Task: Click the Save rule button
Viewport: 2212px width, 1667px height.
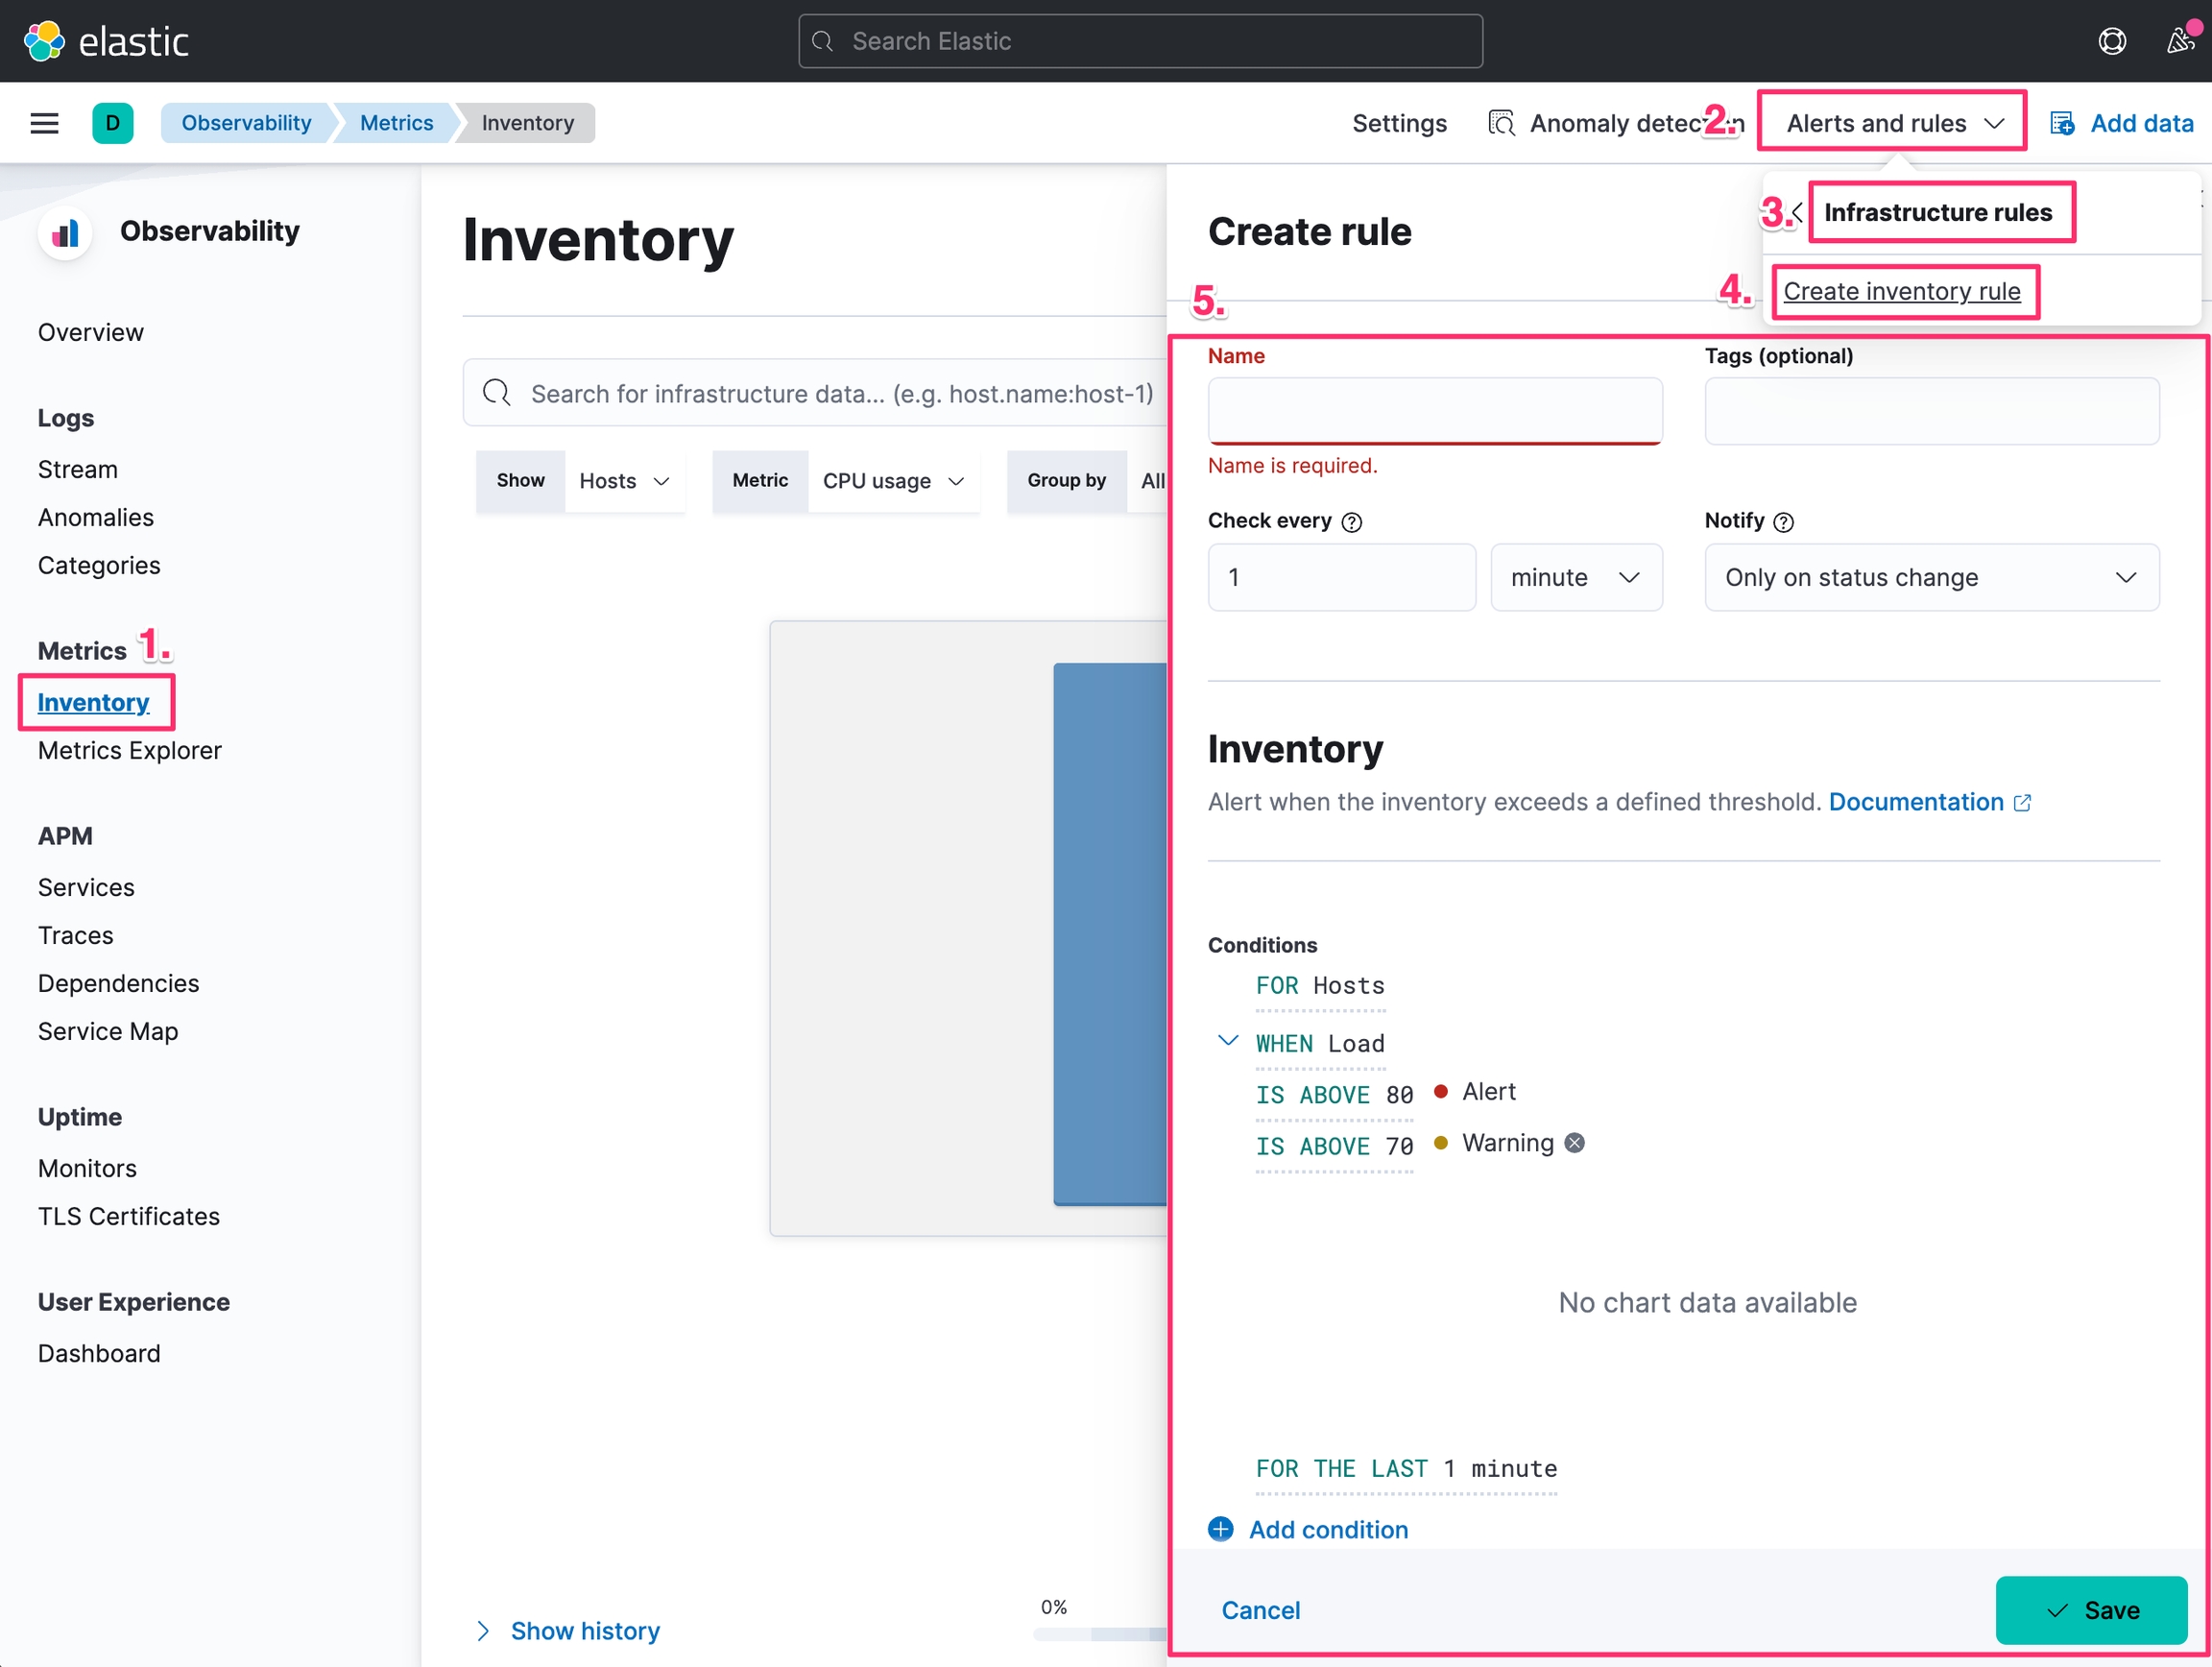Action: pos(2090,1610)
